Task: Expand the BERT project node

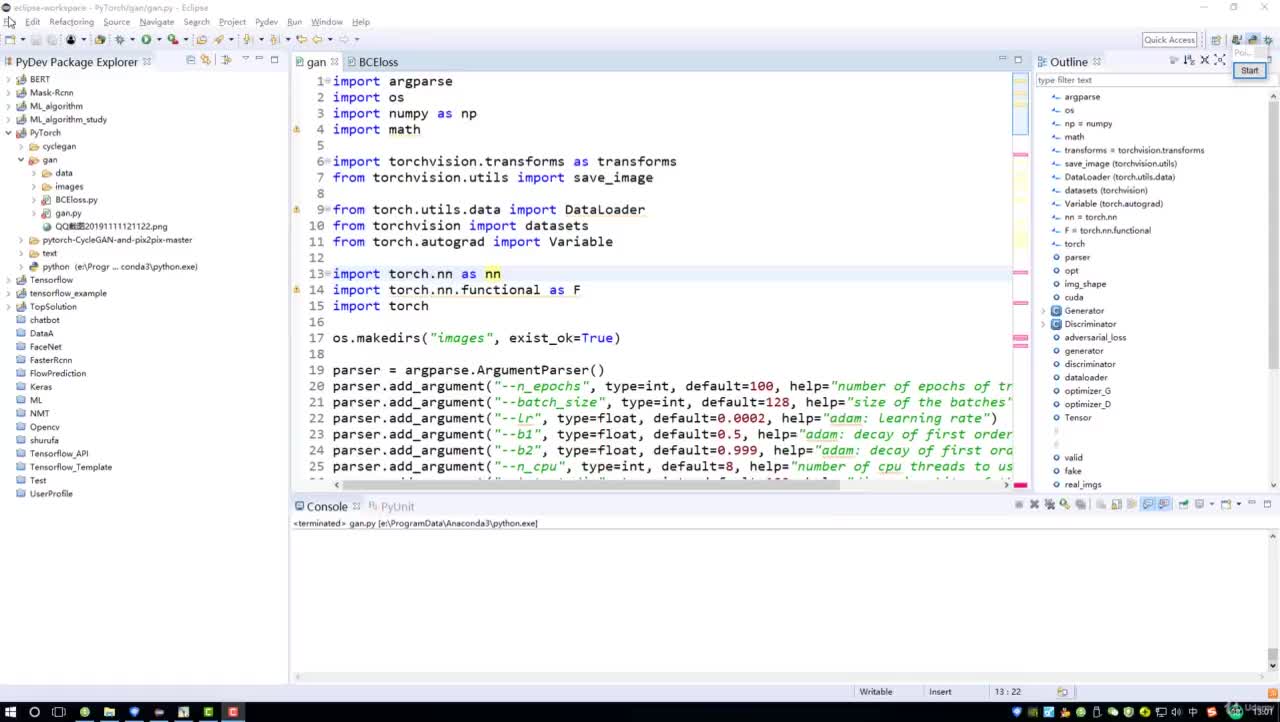Action: 9,79
